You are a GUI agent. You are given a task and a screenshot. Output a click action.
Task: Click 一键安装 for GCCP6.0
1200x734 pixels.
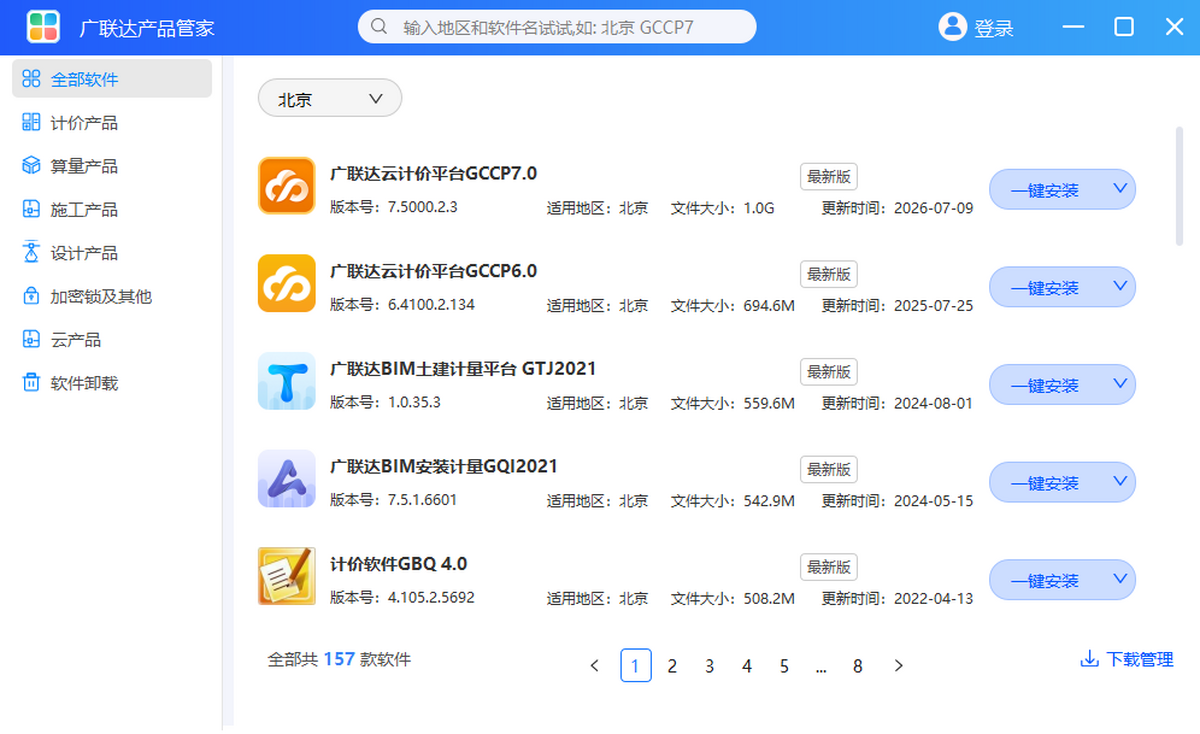(x=1045, y=288)
